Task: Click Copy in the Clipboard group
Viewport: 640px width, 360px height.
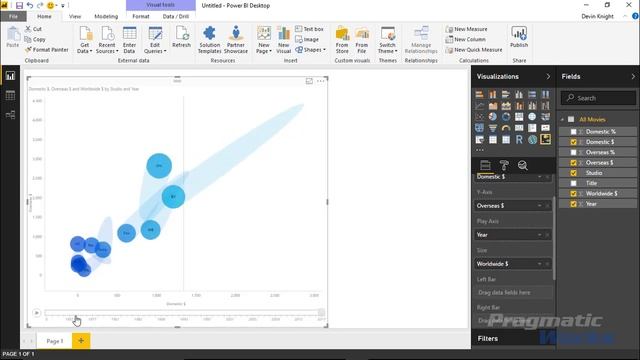Action: coord(35,40)
